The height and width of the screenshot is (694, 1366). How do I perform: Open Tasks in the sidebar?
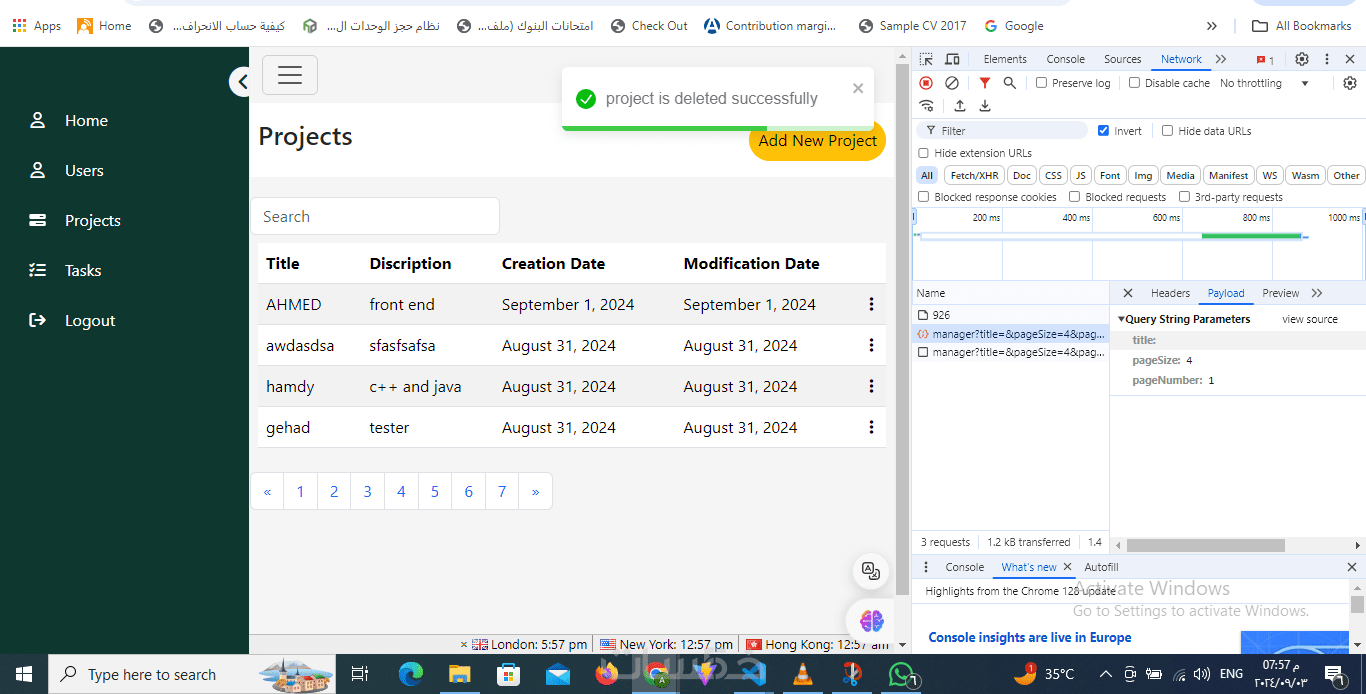[83, 270]
